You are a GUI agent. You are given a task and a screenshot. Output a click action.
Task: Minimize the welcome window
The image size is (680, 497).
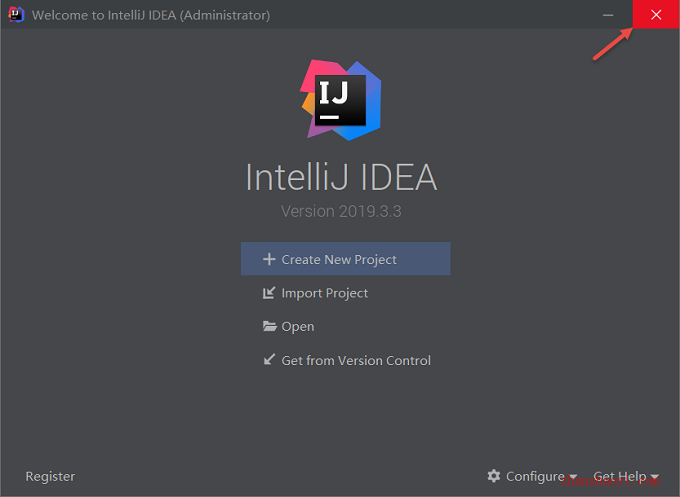click(x=608, y=15)
